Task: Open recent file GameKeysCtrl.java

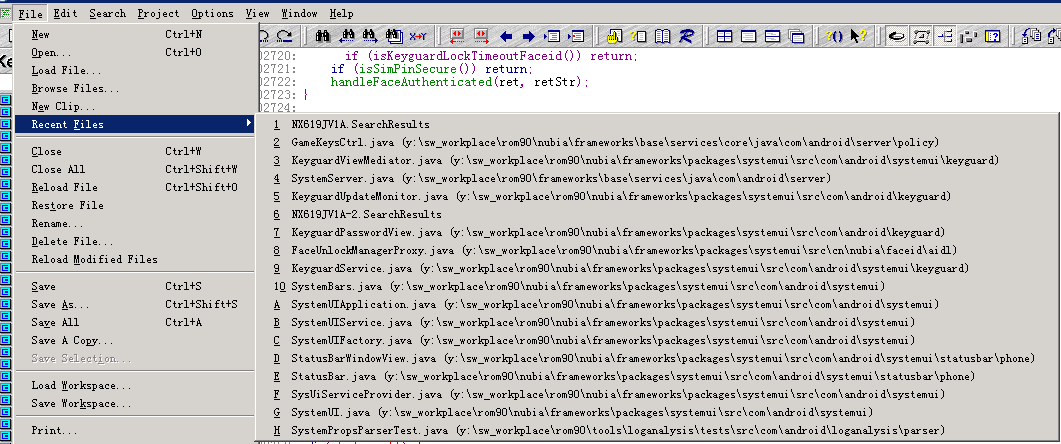Action: [x=658, y=142]
